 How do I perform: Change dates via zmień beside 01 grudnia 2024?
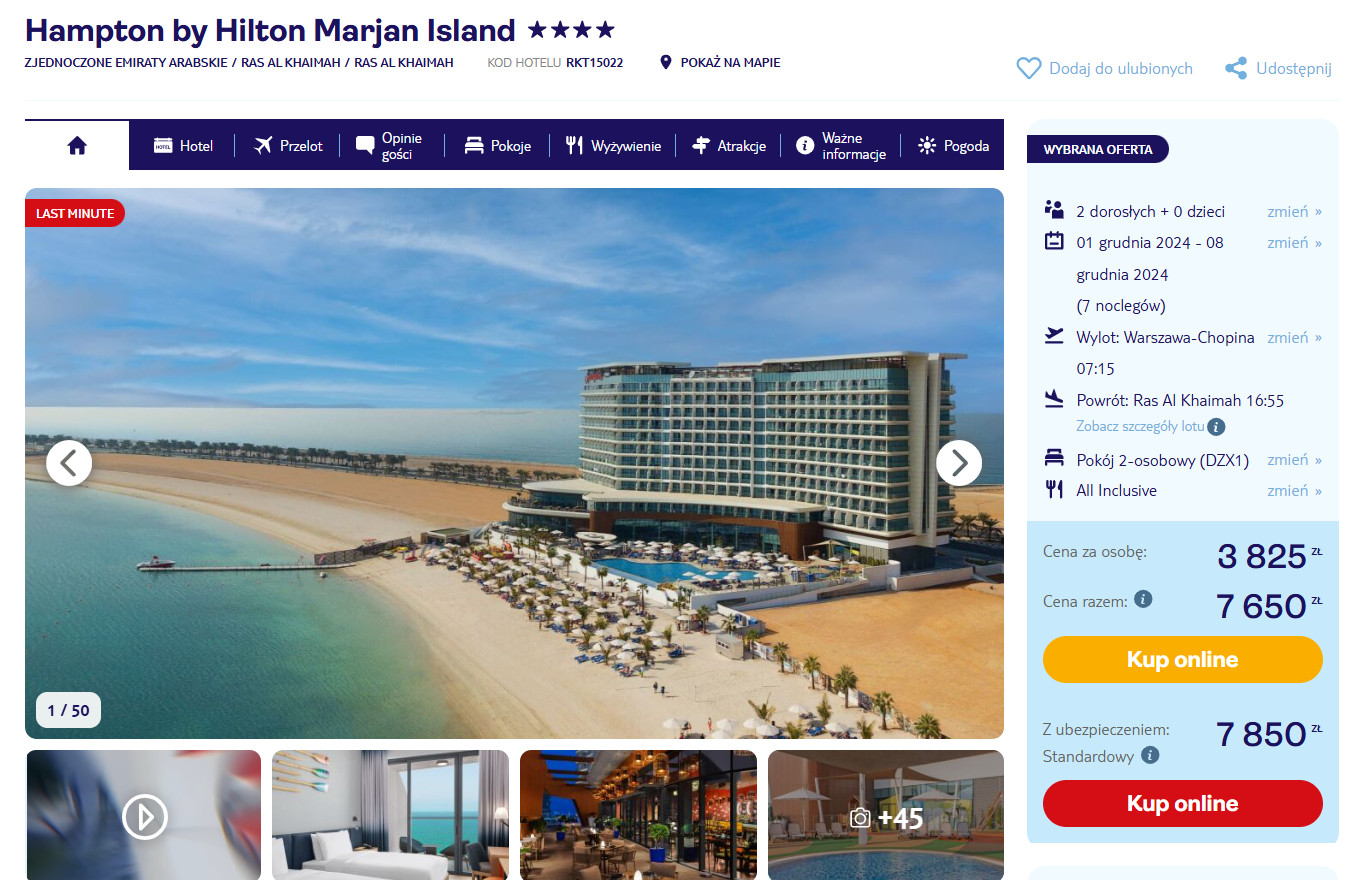click(x=1294, y=242)
